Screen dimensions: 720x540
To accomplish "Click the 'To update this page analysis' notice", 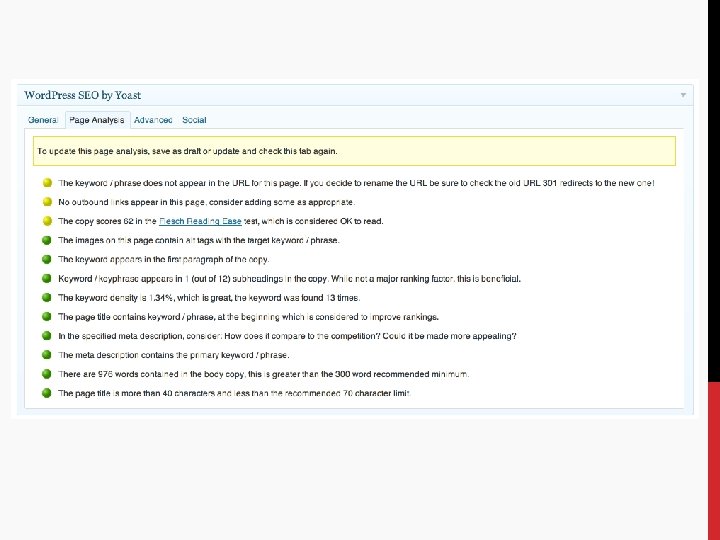I will click(354, 151).
